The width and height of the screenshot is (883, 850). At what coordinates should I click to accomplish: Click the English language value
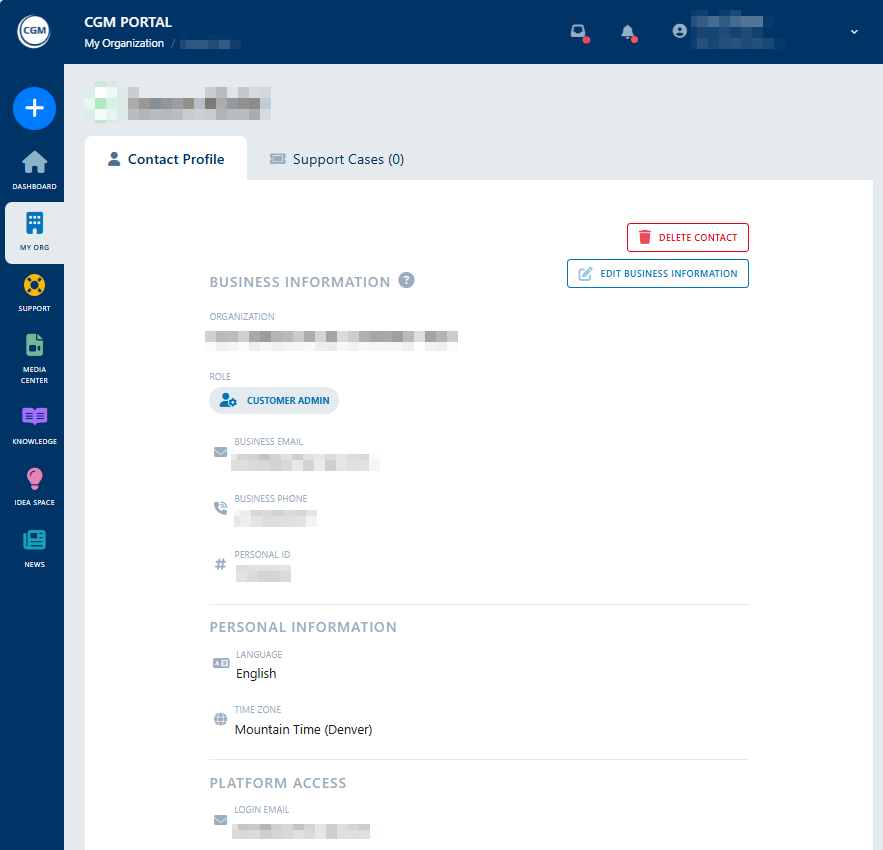(256, 674)
